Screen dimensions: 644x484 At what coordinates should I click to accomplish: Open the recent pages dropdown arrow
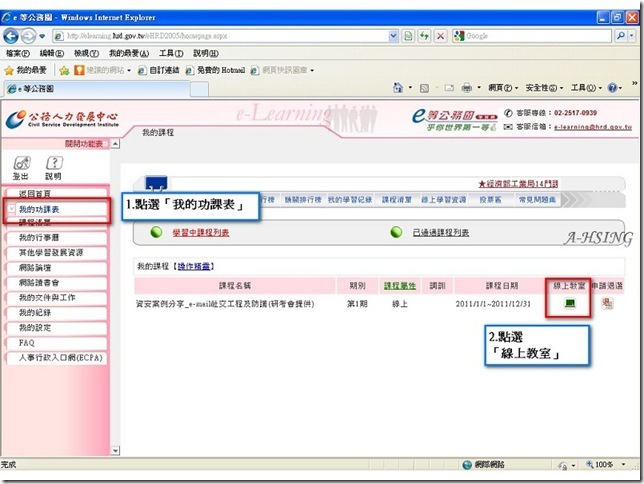coord(42,36)
